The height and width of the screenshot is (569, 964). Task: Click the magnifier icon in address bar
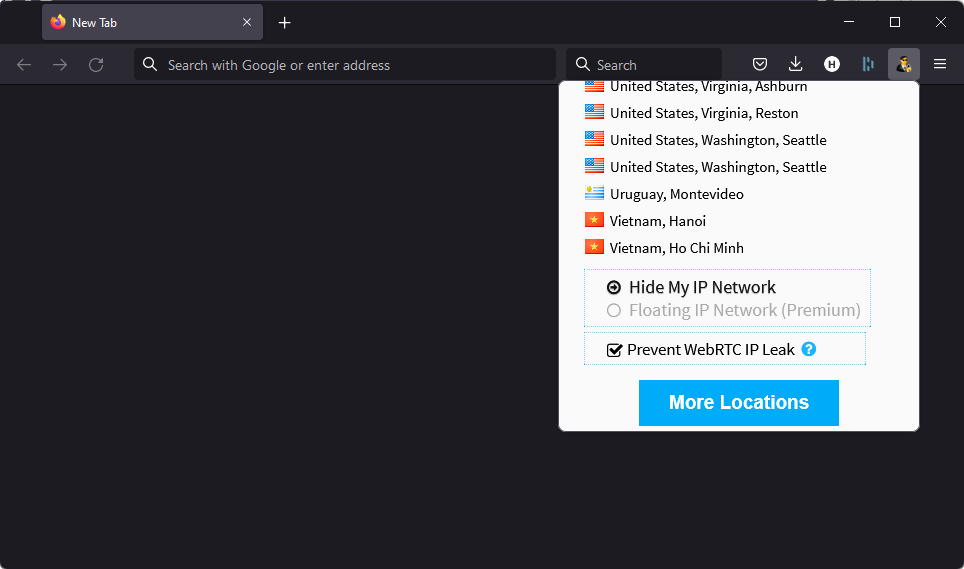coord(150,64)
